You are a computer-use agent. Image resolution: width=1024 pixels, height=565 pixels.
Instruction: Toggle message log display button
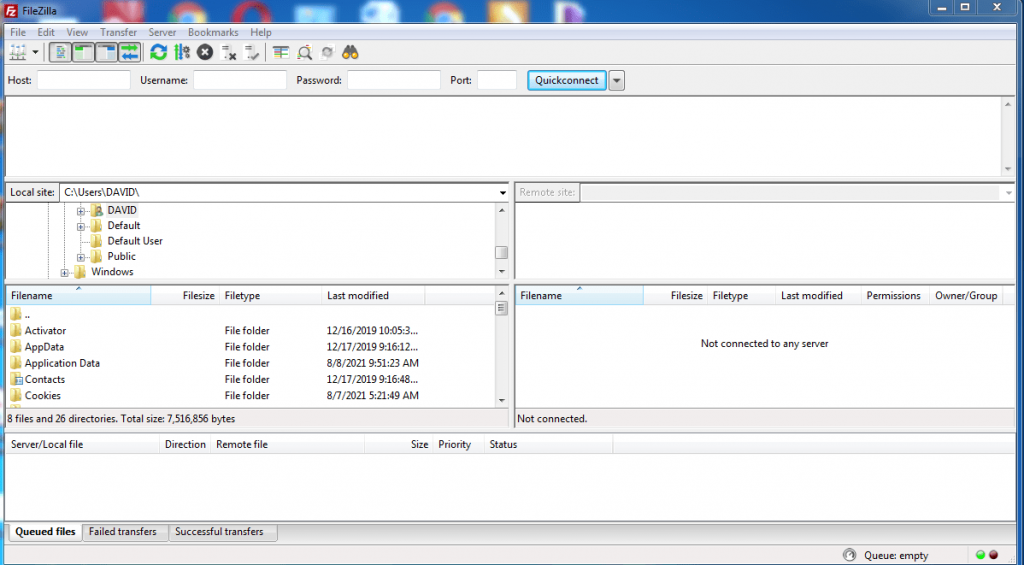(x=60, y=52)
